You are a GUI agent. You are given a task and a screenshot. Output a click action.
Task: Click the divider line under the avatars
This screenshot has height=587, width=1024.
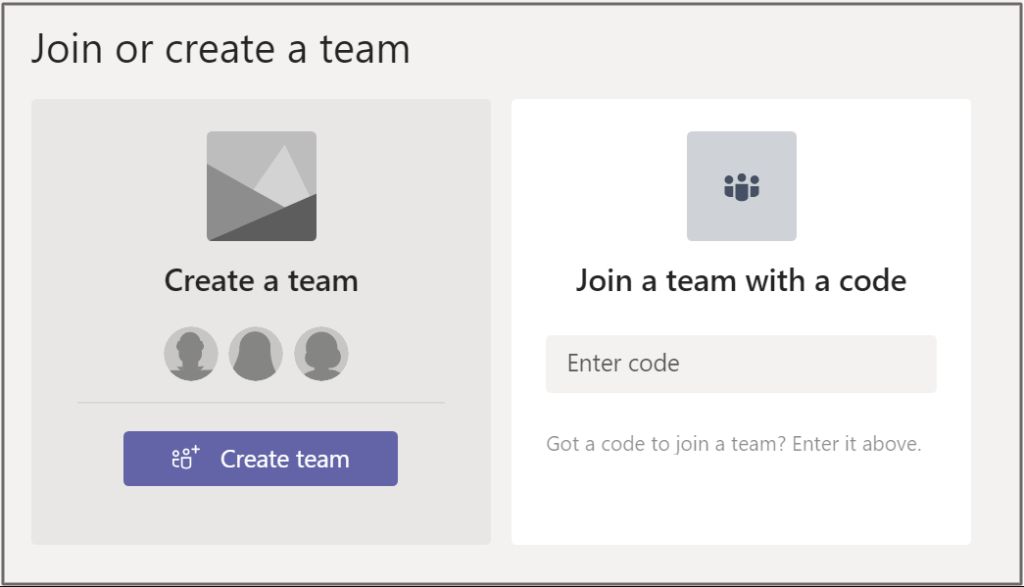coord(260,401)
